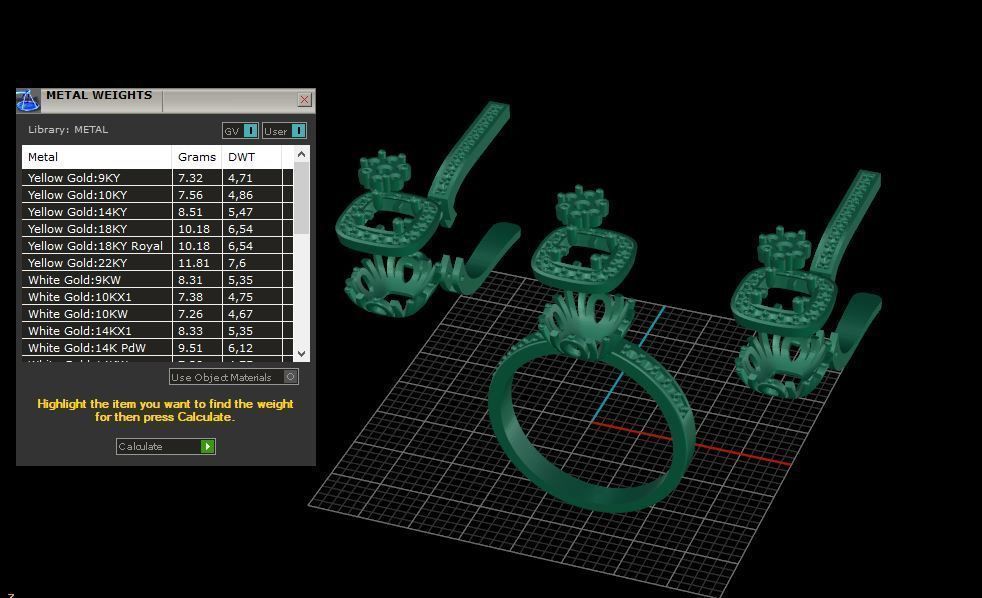The width and height of the screenshot is (982, 598).
Task: Select the Yellow Gold:14KY row
Action: pyautogui.click(x=158, y=212)
